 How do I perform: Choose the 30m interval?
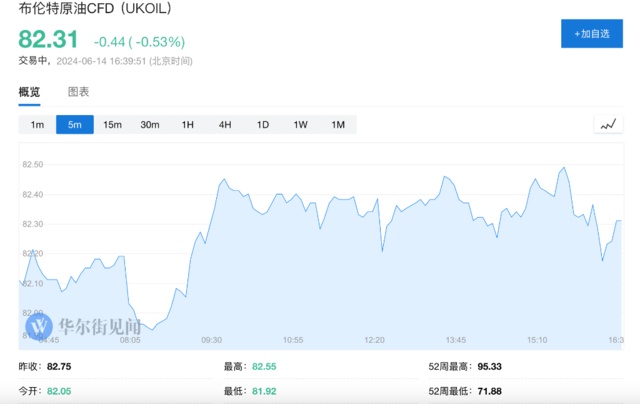[150, 125]
